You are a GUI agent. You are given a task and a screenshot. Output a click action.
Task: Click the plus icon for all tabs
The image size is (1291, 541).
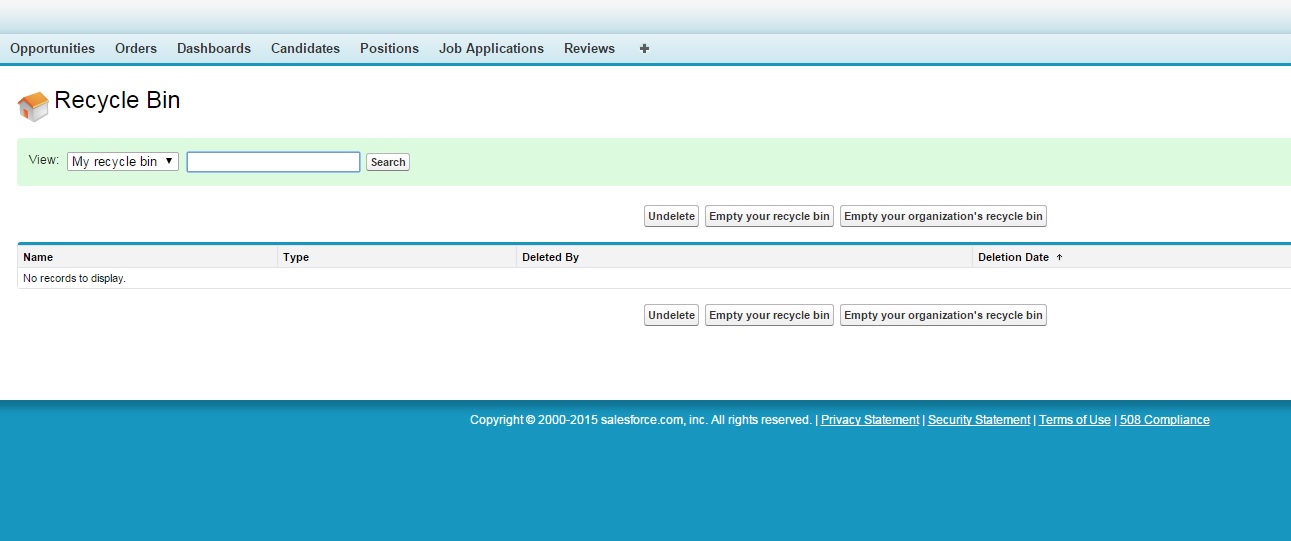[644, 48]
